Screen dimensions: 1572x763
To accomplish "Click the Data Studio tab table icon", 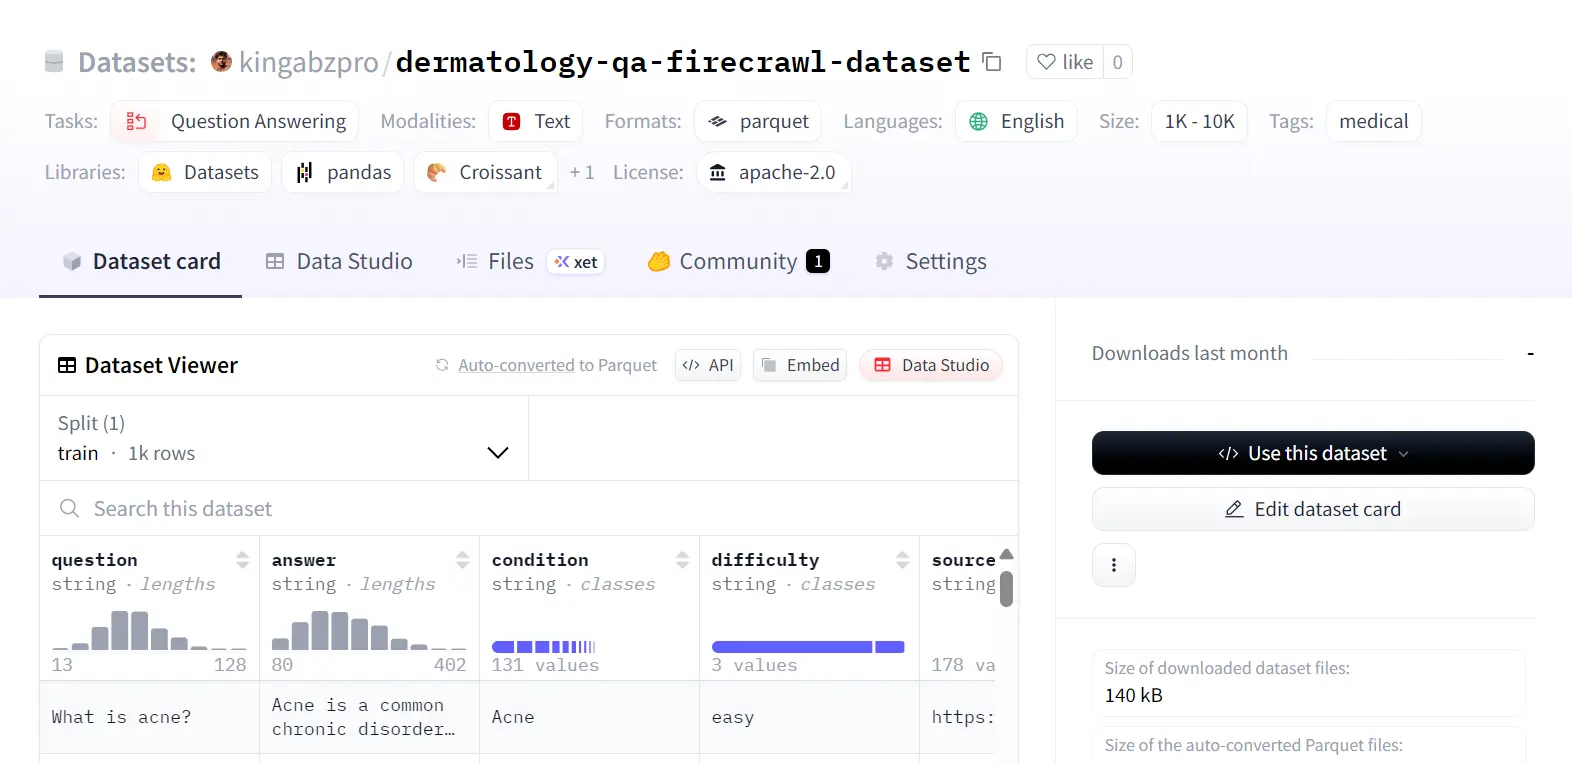I will coord(275,261).
